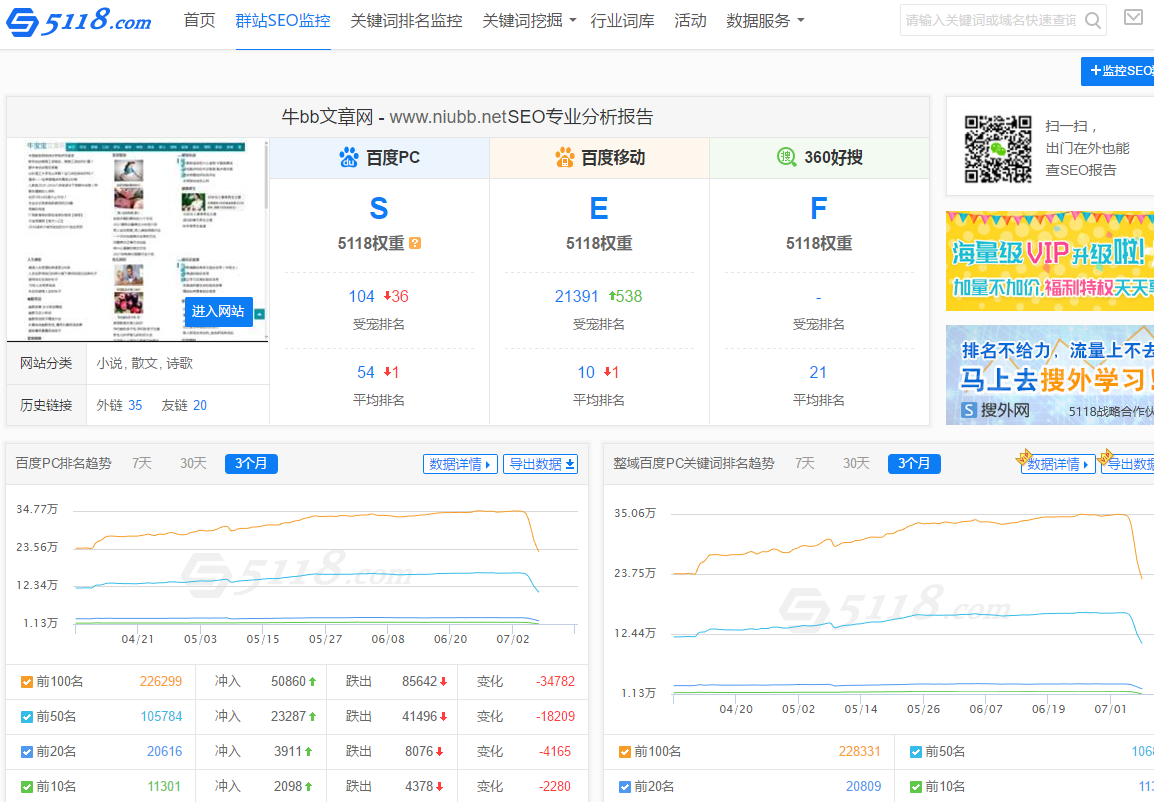This screenshot has height=802, width=1154.
Task: Click the 百度PC 受宠排名 value 104
Action: [x=361, y=297]
